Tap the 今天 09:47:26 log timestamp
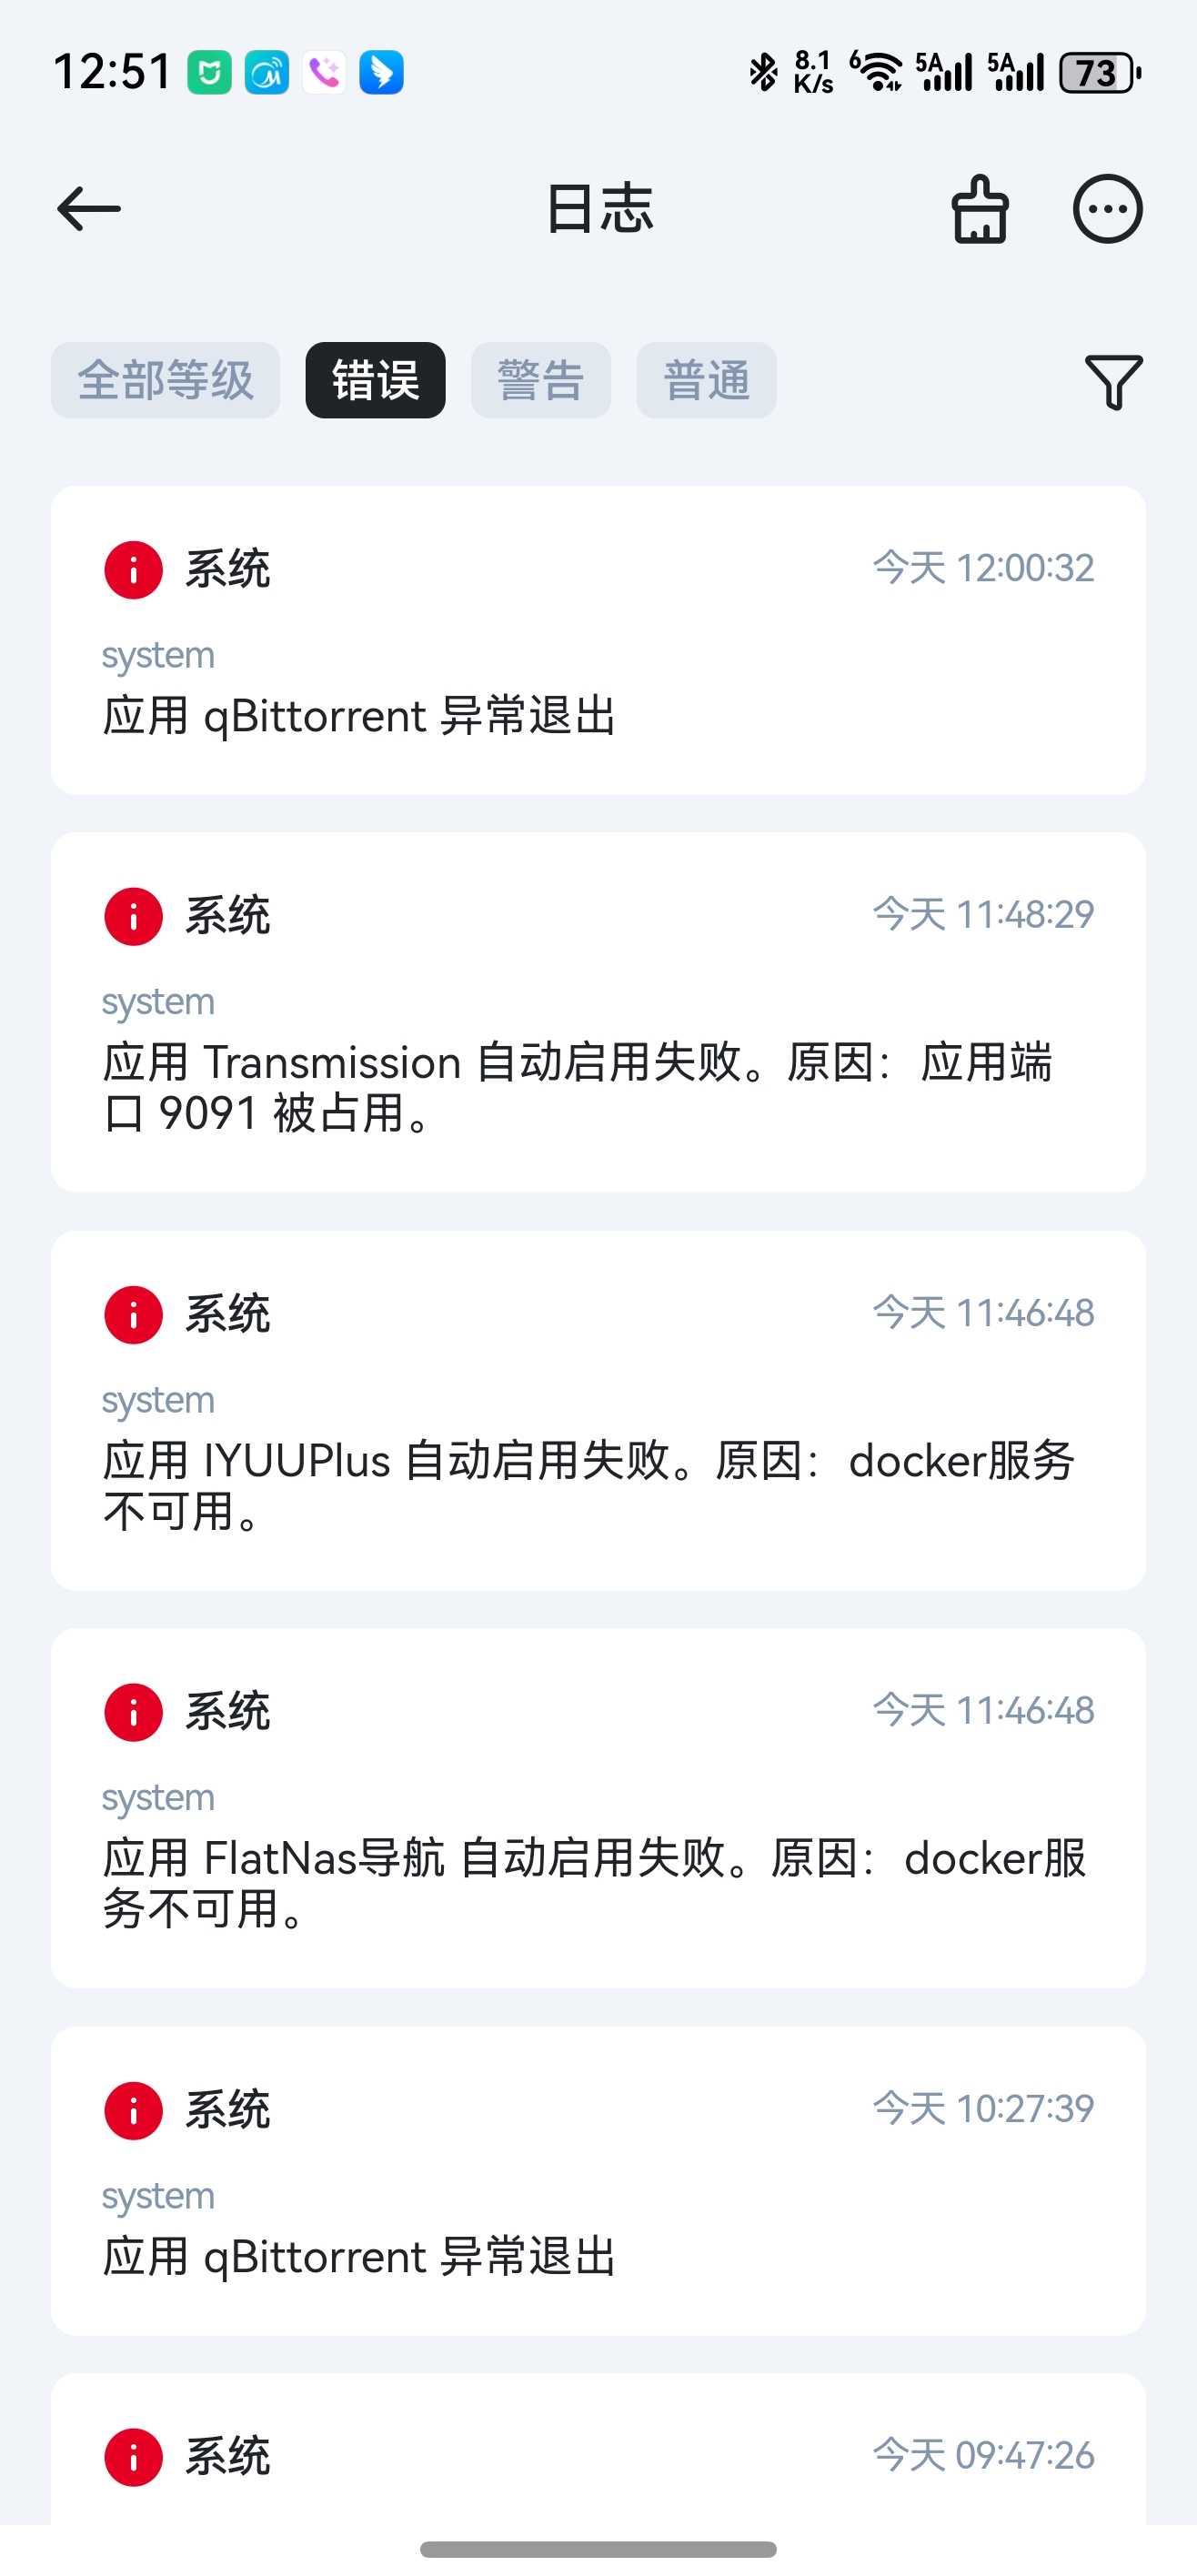The image size is (1197, 2576). (983, 2455)
